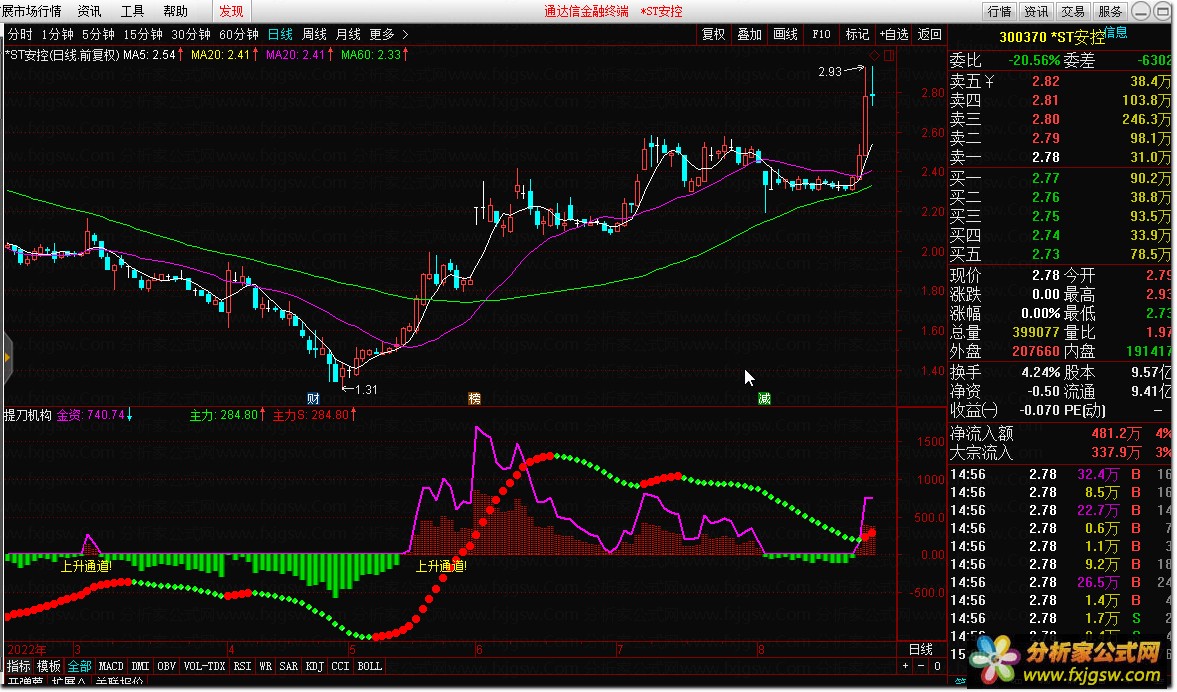Click the stock code 300370 *ST安控 header
Screen dimensions: 1177x692
tap(1052, 37)
